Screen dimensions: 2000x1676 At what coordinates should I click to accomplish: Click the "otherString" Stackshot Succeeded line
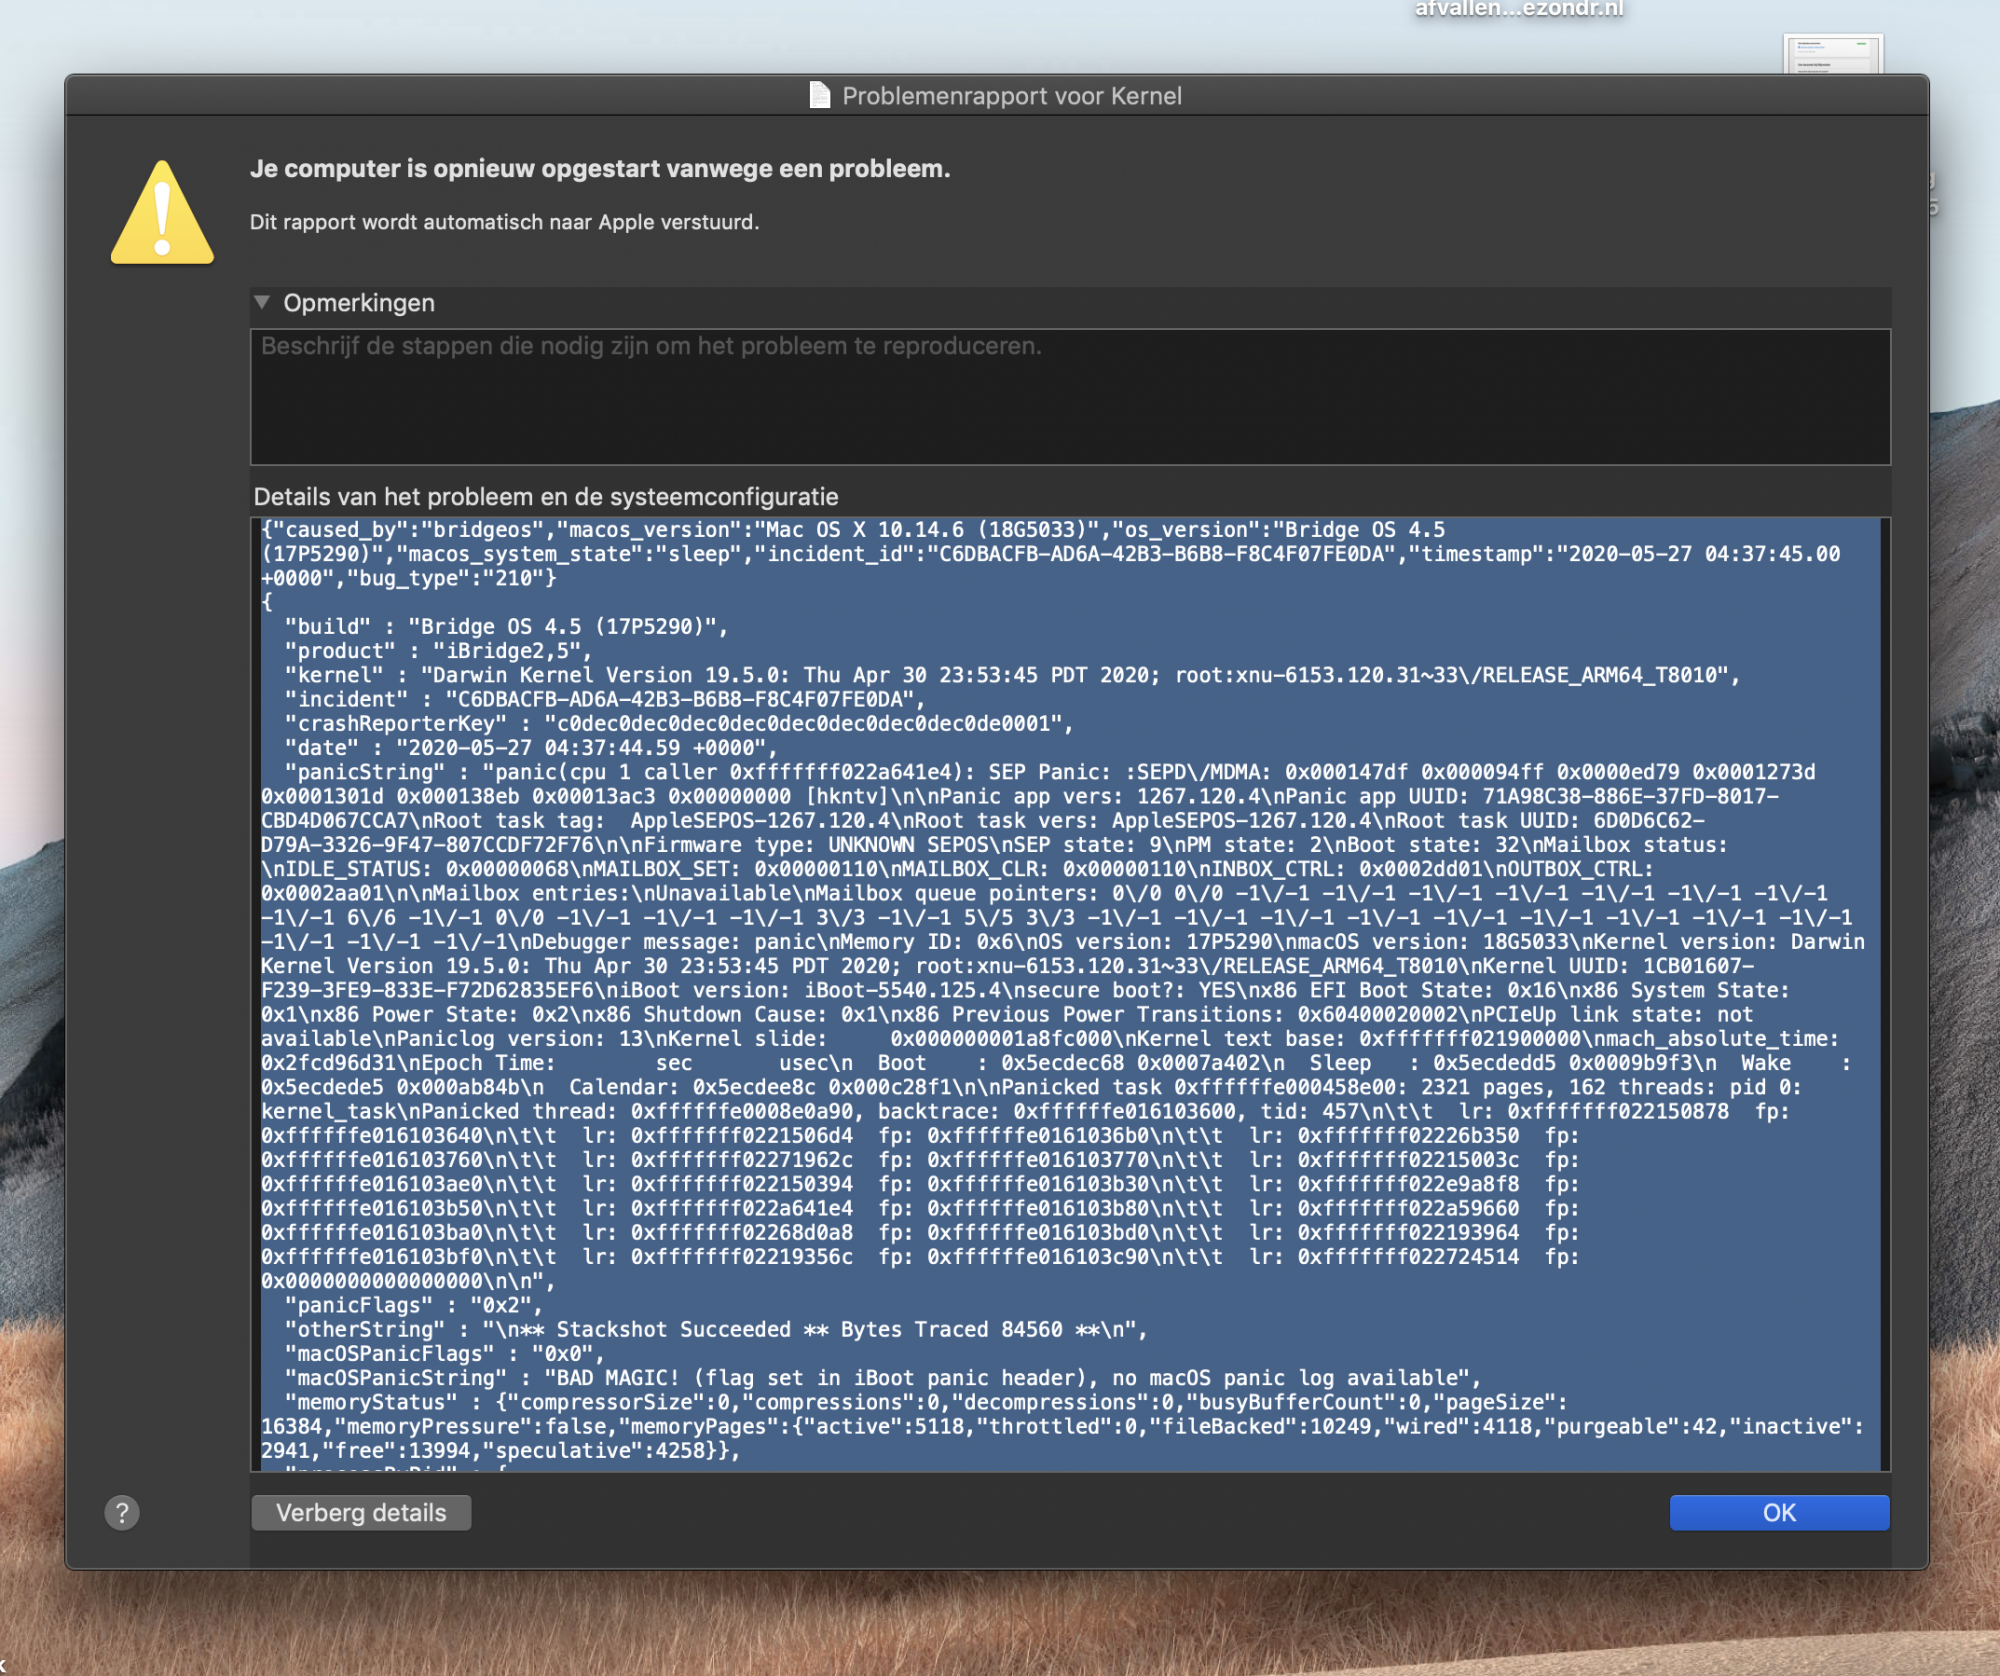point(716,1330)
